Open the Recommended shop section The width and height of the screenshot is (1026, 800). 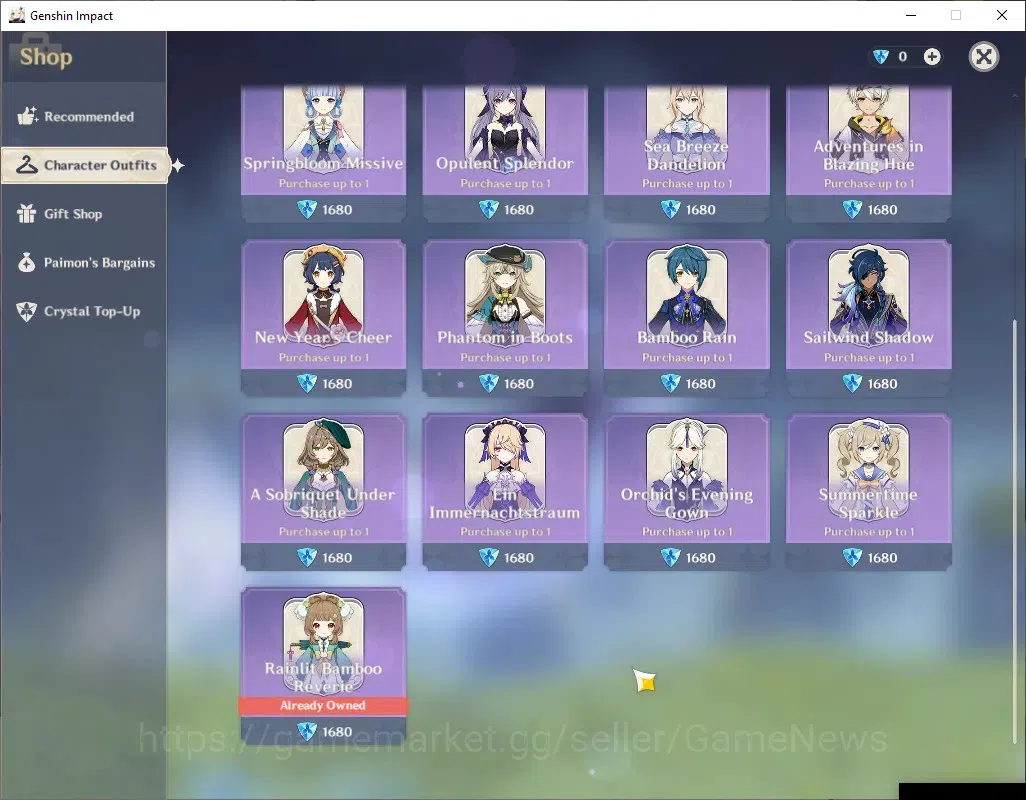point(83,116)
